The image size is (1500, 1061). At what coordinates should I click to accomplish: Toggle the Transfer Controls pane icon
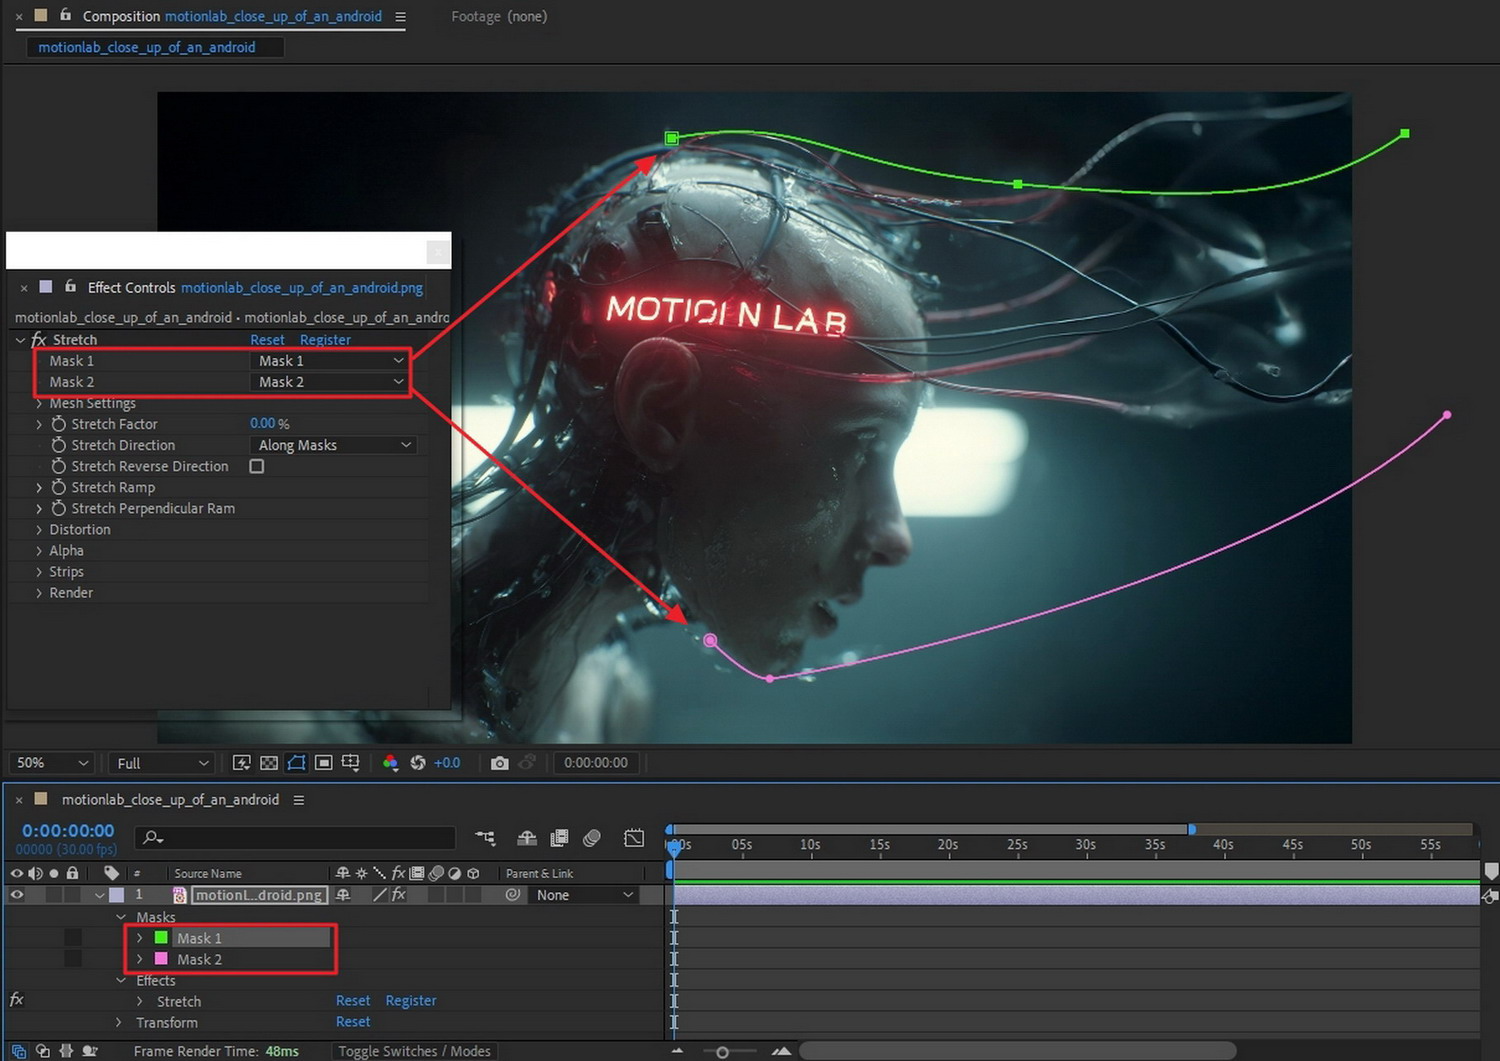(x=43, y=1051)
